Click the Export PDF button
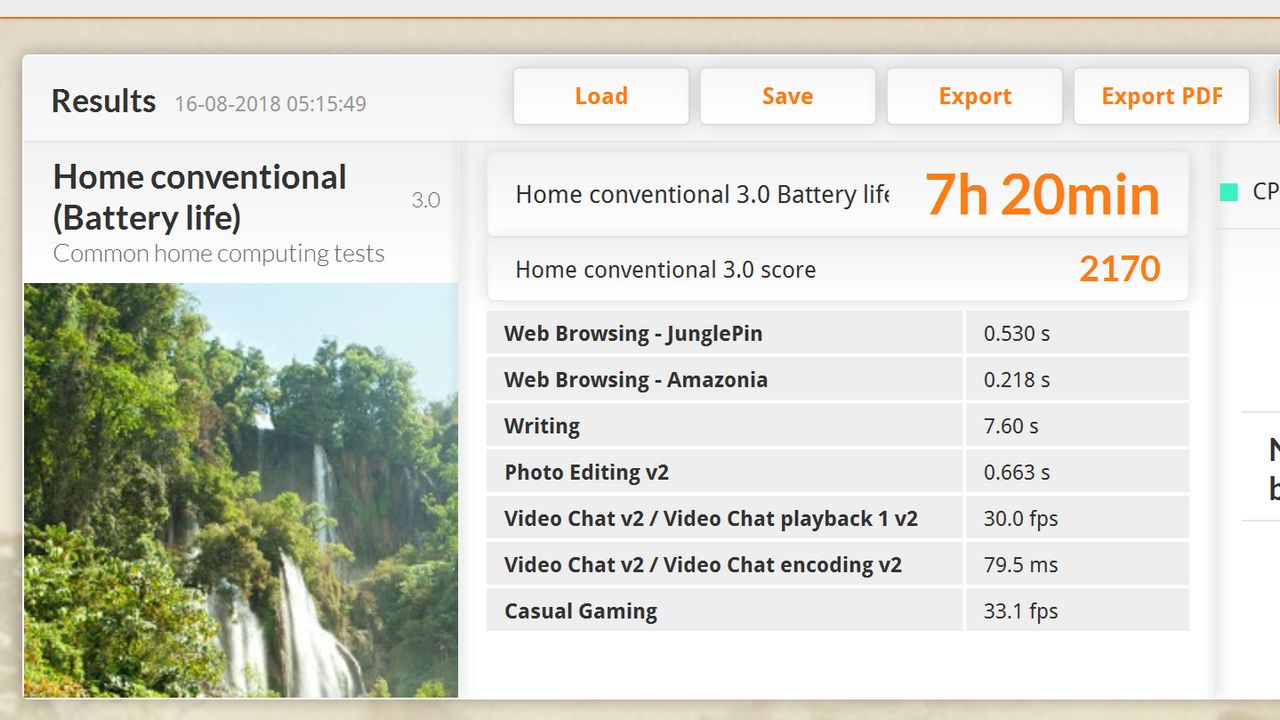 [1162, 96]
